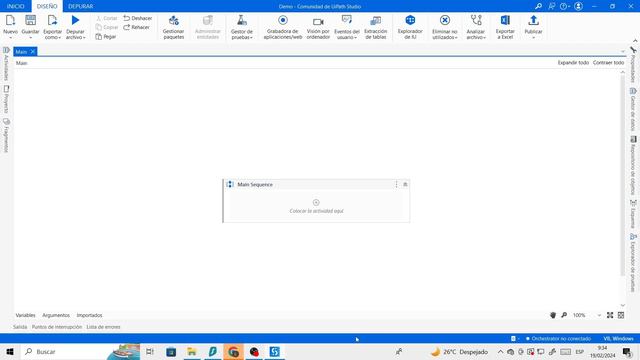Export workflow with Exportar a Excel
640x360 pixels.
point(505,27)
